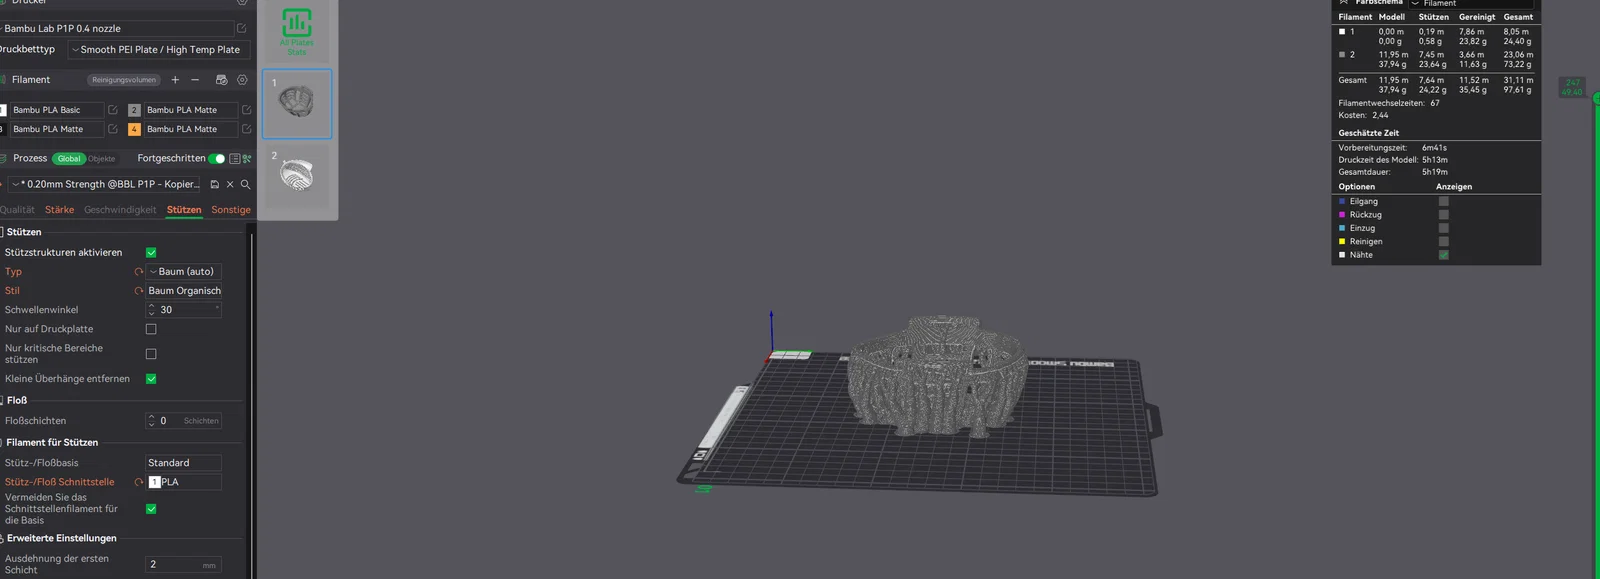
Task: Select plate 2 thumbnail
Action: tap(297, 176)
